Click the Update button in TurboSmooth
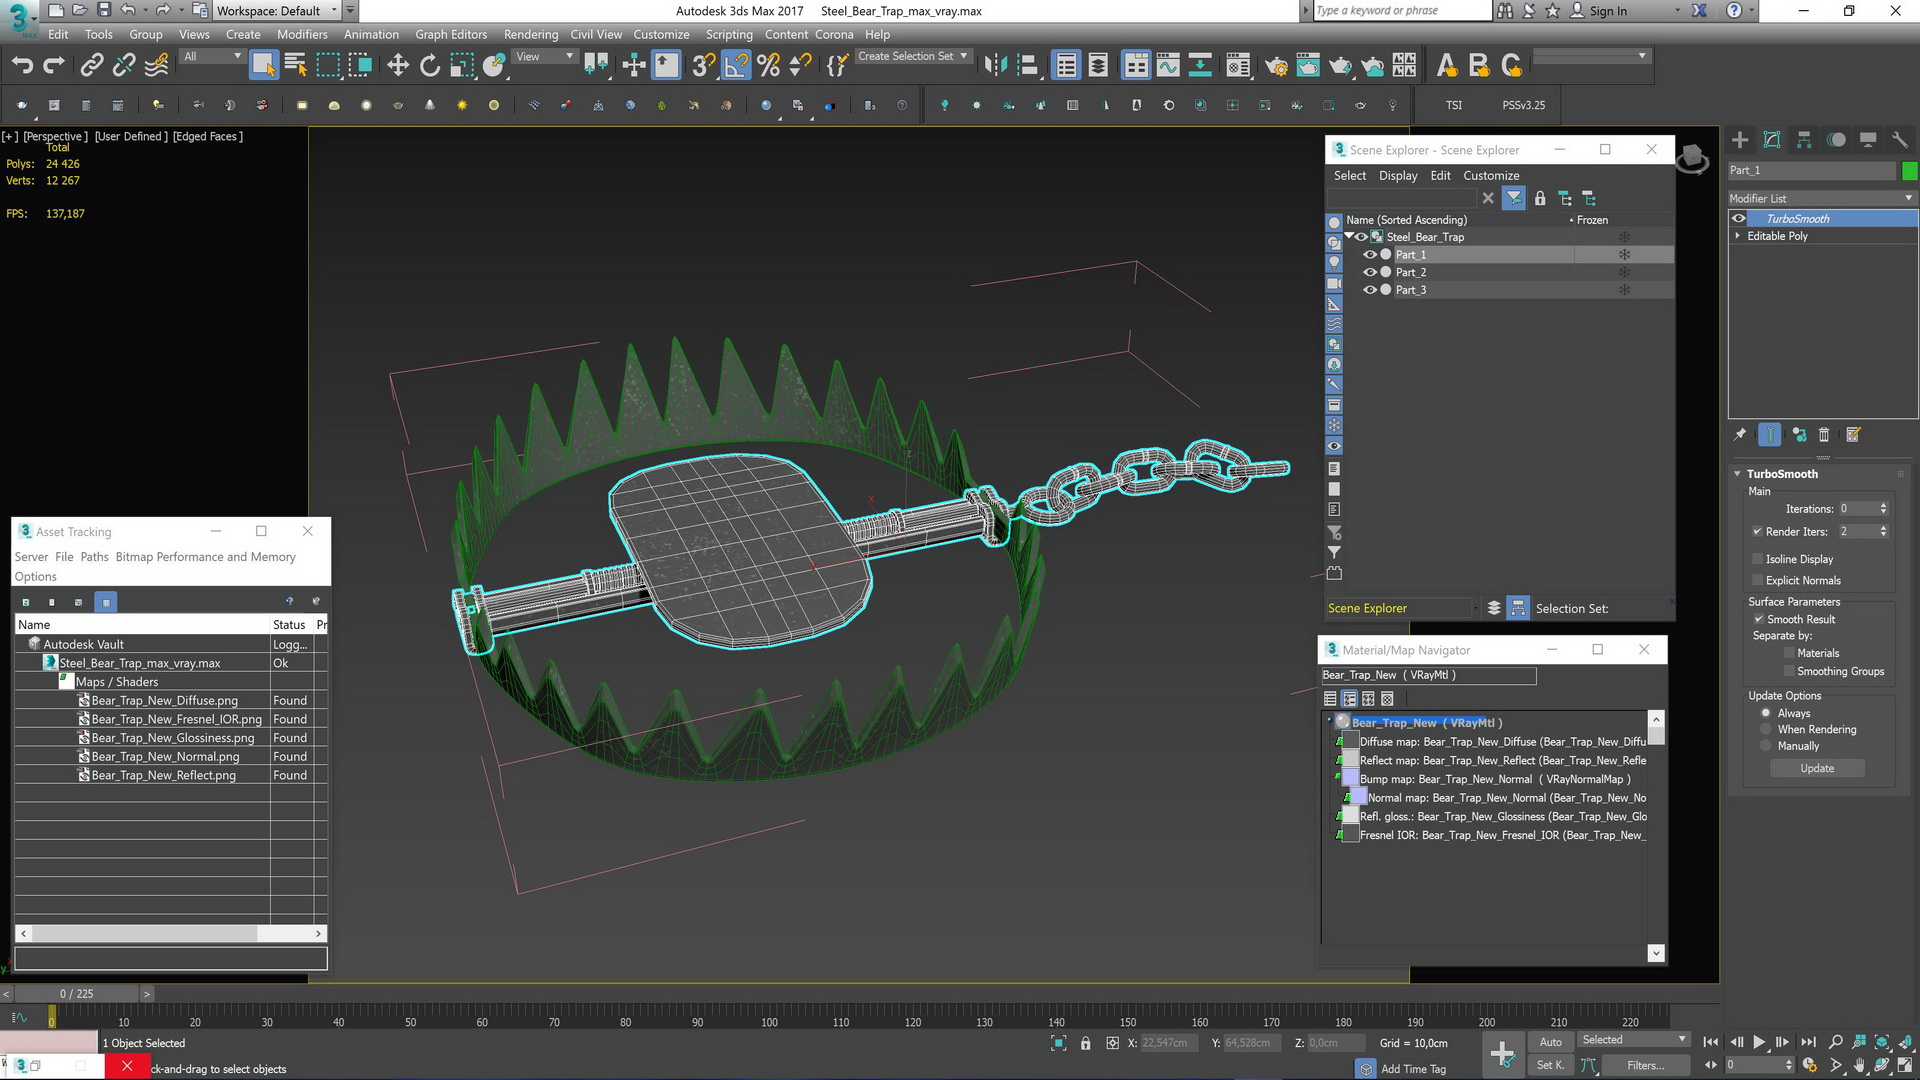 click(x=1817, y=768)
